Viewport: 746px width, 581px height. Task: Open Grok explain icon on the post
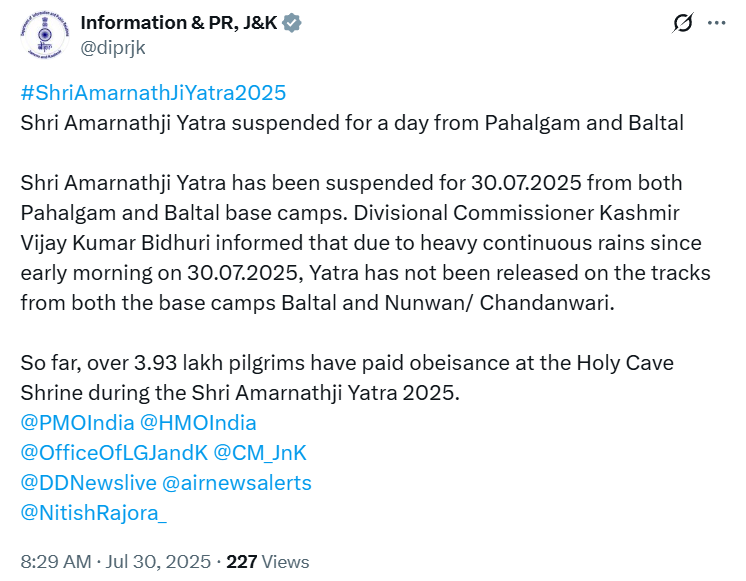(684, 23)
